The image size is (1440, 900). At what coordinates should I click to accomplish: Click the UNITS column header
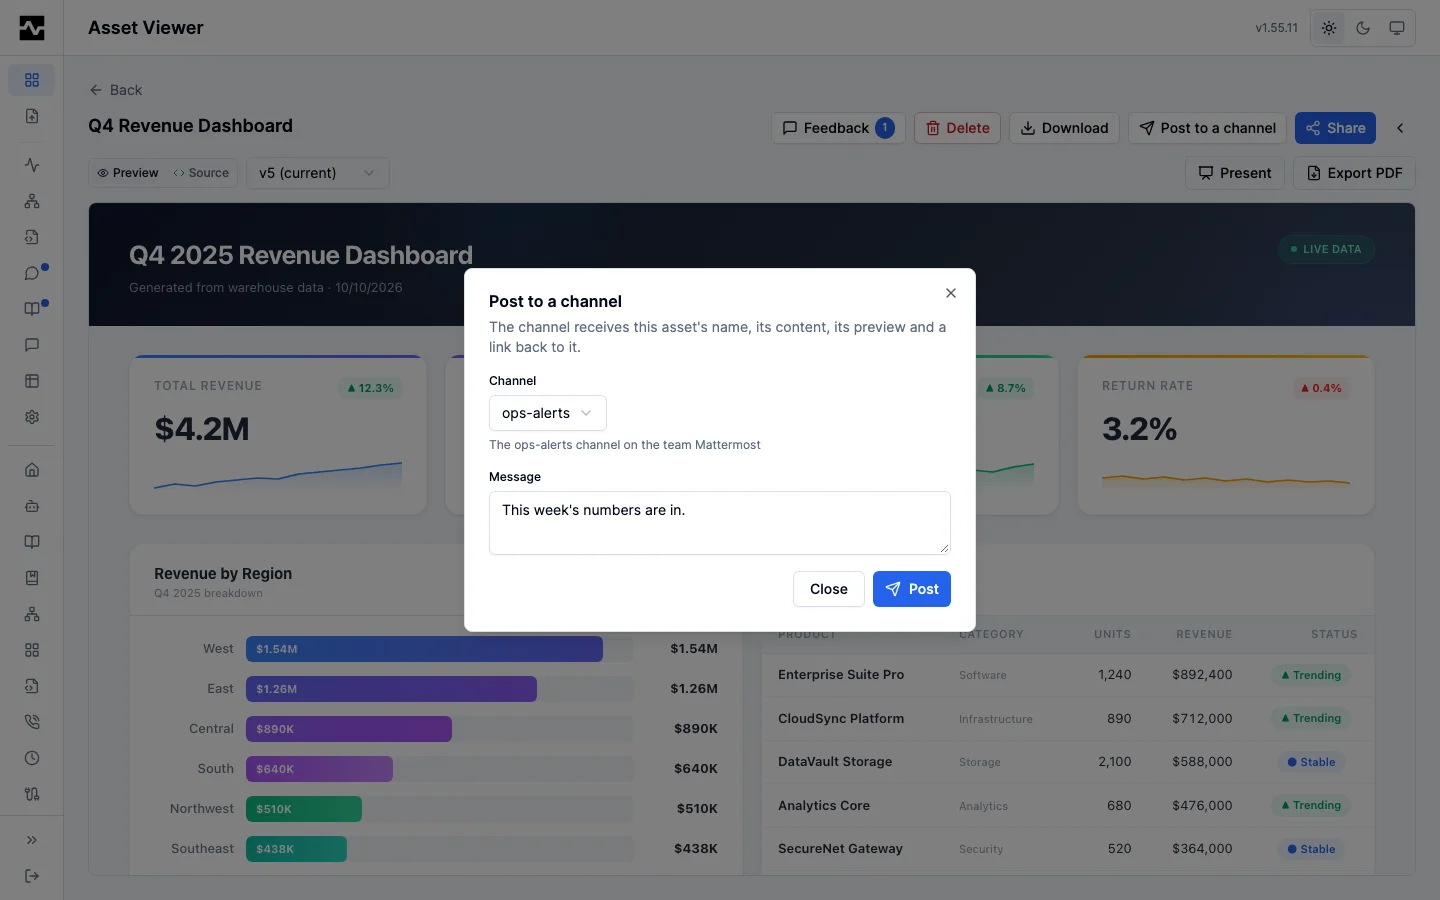(x=1112, y=634)
